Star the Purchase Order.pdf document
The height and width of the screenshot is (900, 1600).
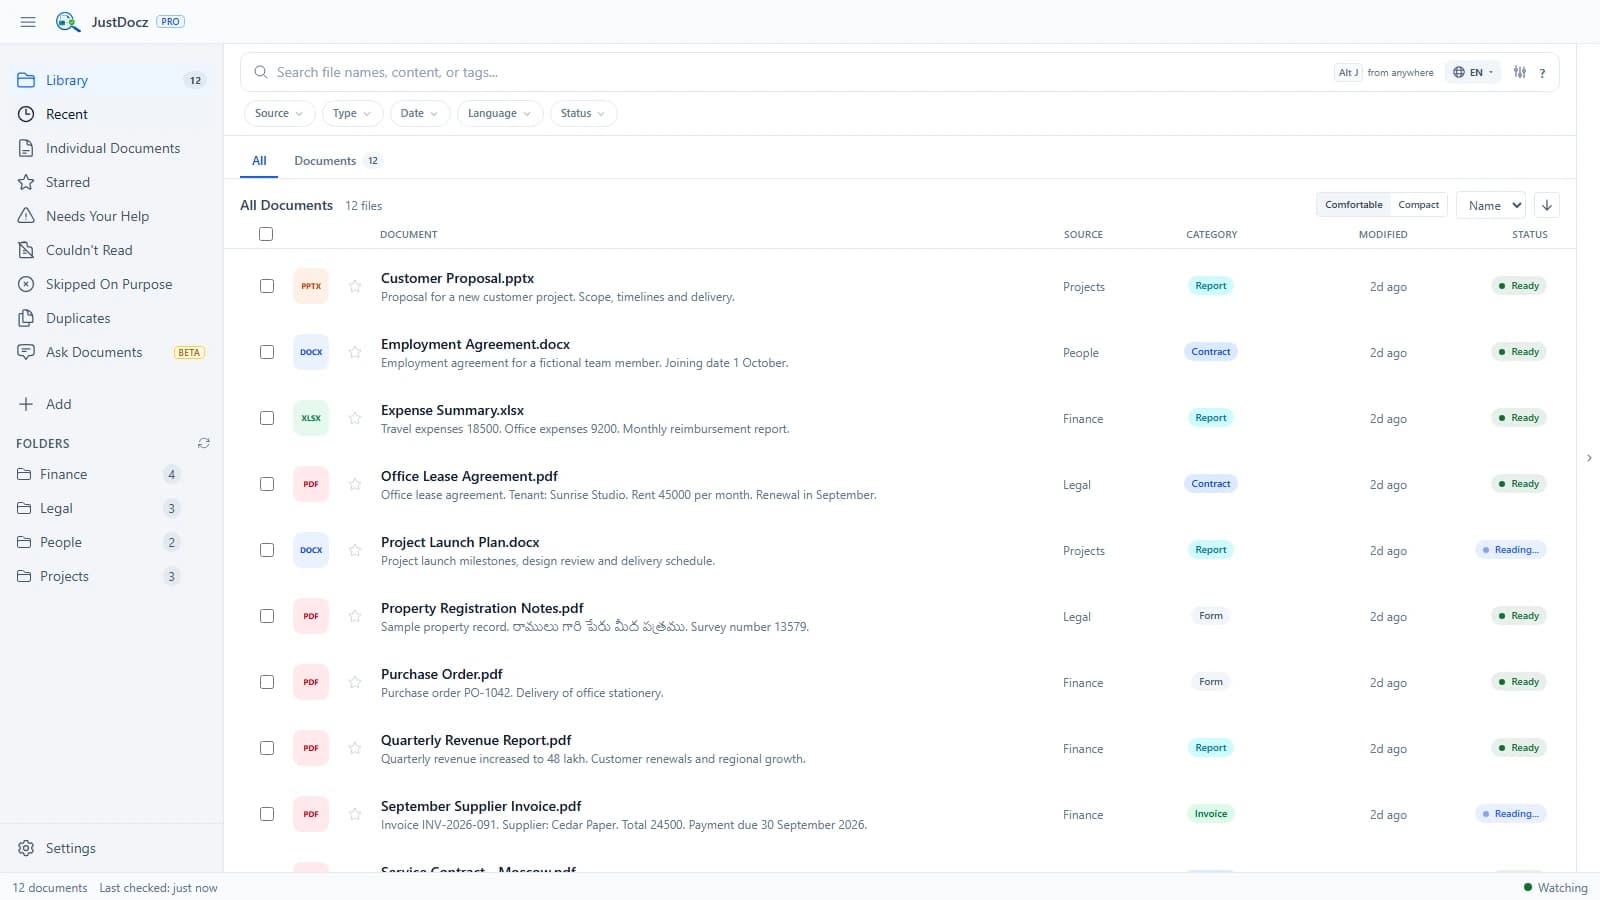click(x=355, y=682)
